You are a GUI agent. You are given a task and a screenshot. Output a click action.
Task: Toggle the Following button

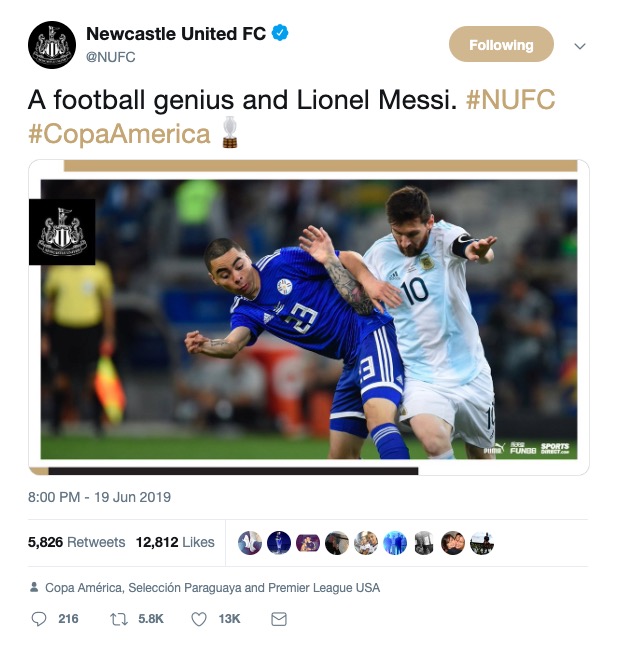click(x=501, y=44)
